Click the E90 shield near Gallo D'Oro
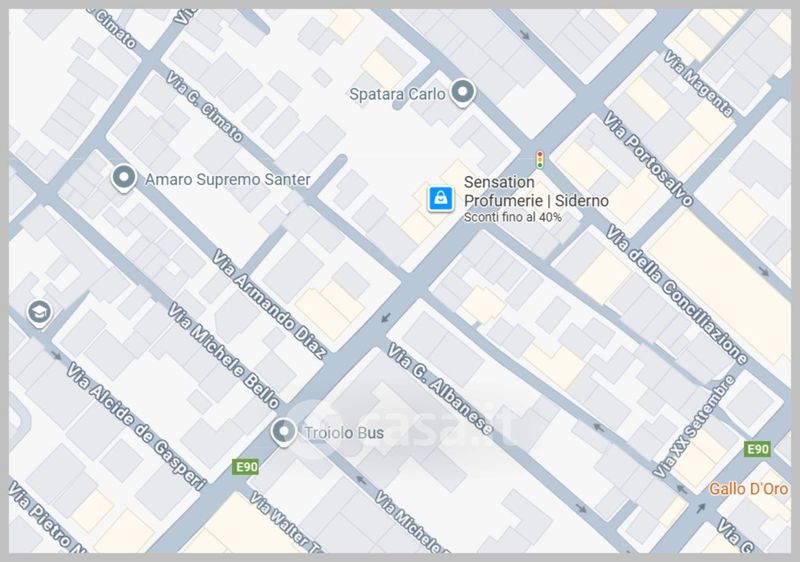Screen dimensions: 800x562 (x=757, y=449)
